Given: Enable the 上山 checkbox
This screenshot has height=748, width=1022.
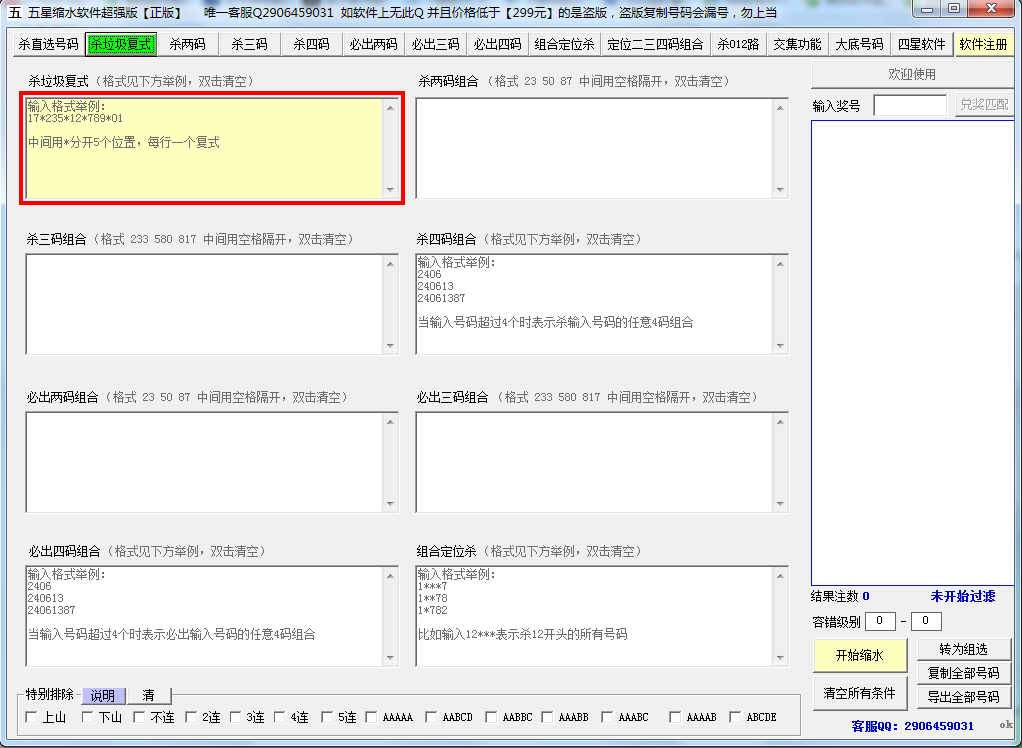Looking at the screenshot, I should tap(31, 717).
